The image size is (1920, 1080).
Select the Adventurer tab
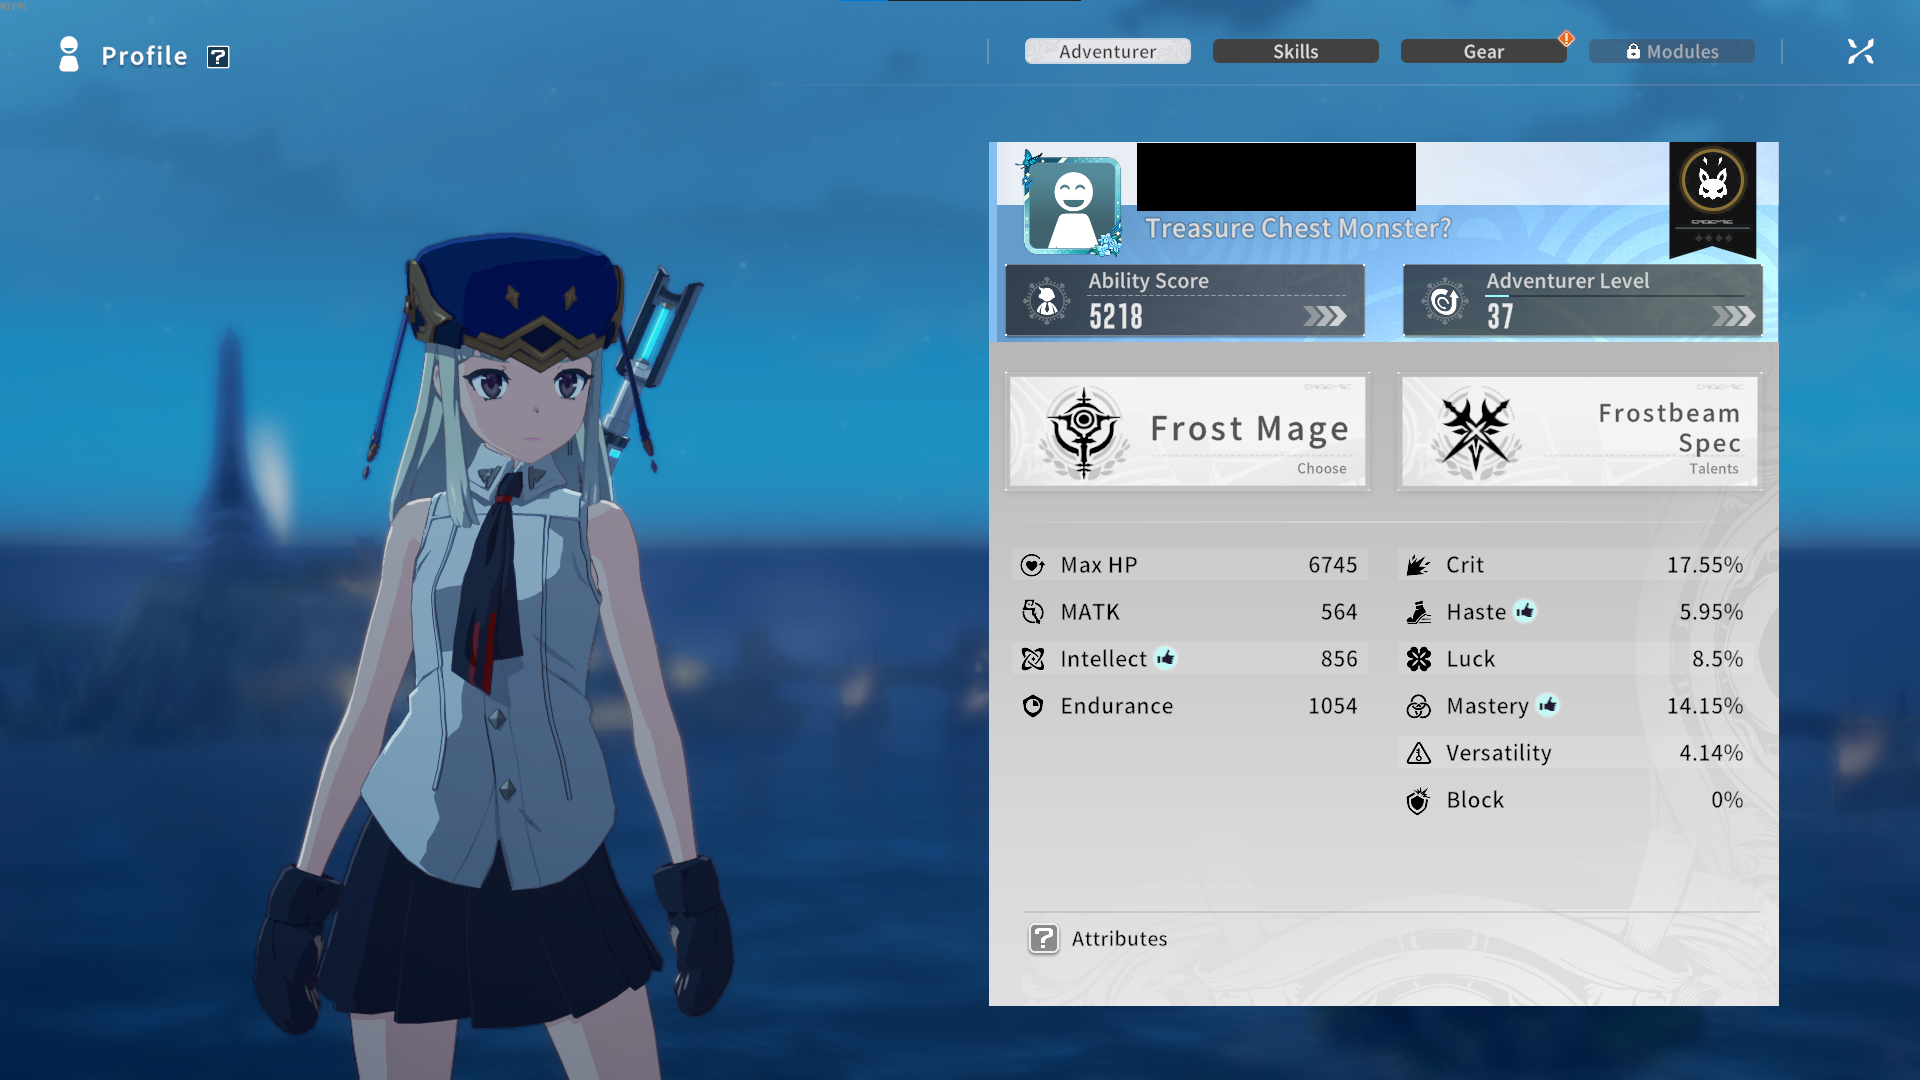click(1107, 52)
